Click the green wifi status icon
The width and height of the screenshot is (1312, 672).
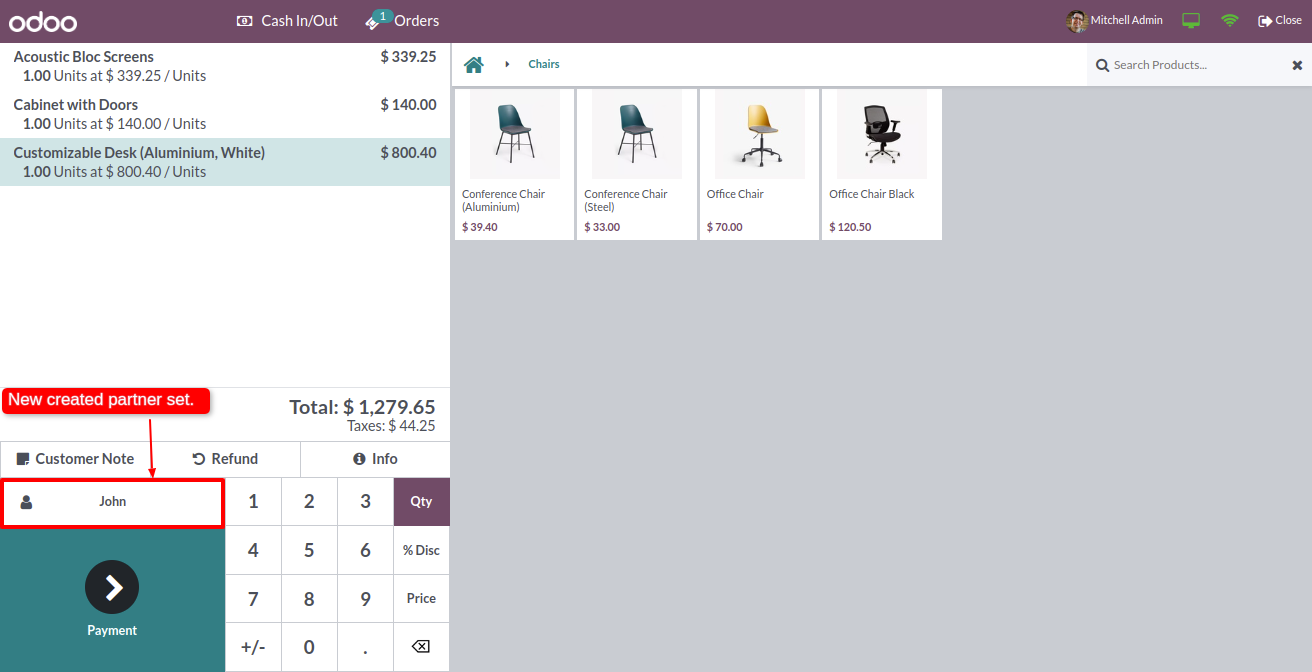tap(1230, 20)
